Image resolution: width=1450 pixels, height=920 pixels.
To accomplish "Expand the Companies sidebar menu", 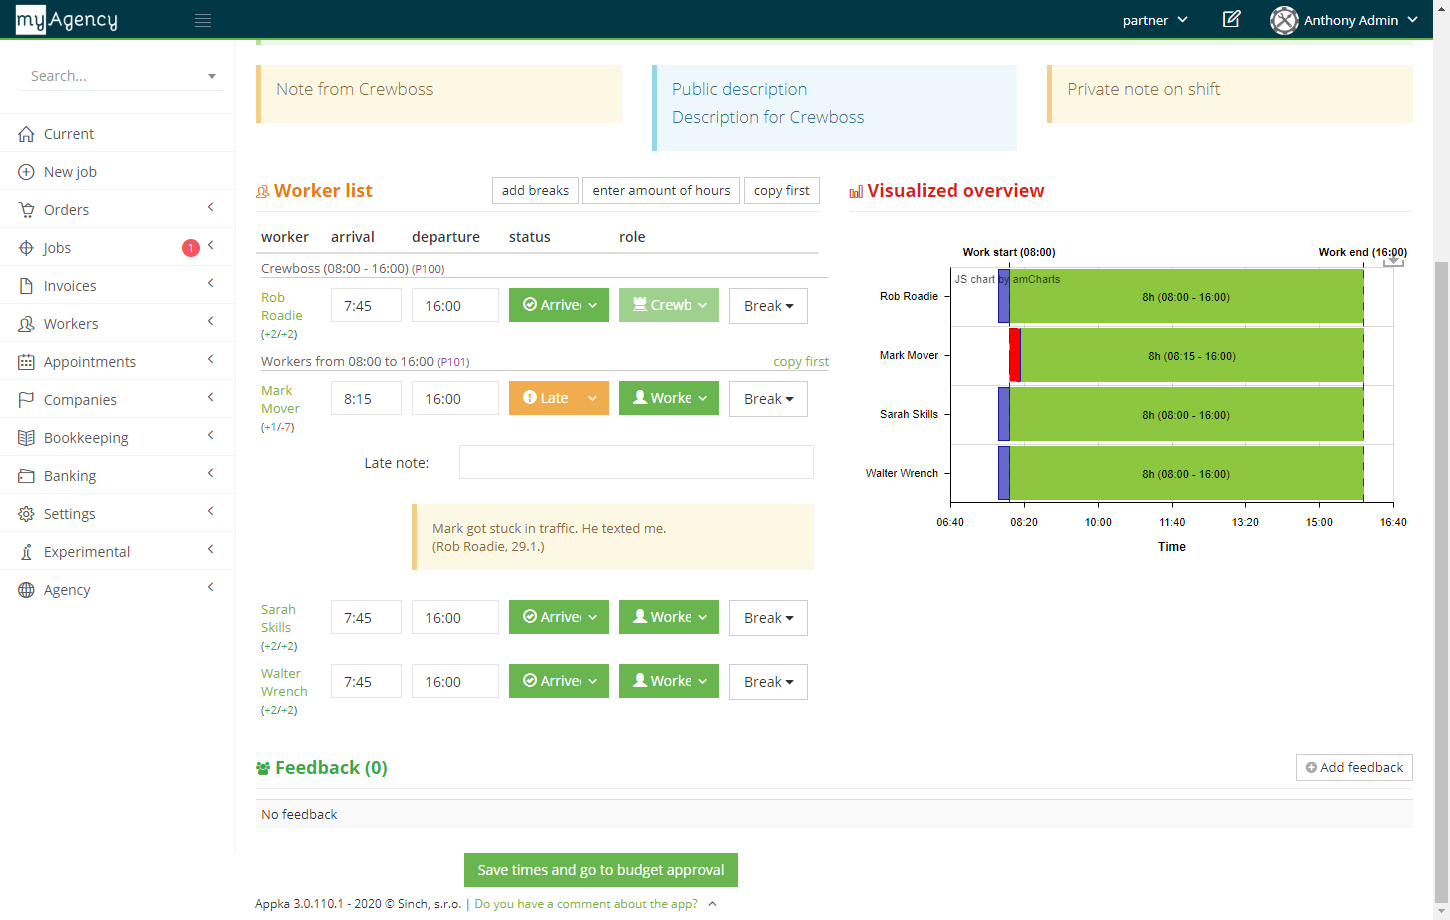I will click(x=211, y=397).
